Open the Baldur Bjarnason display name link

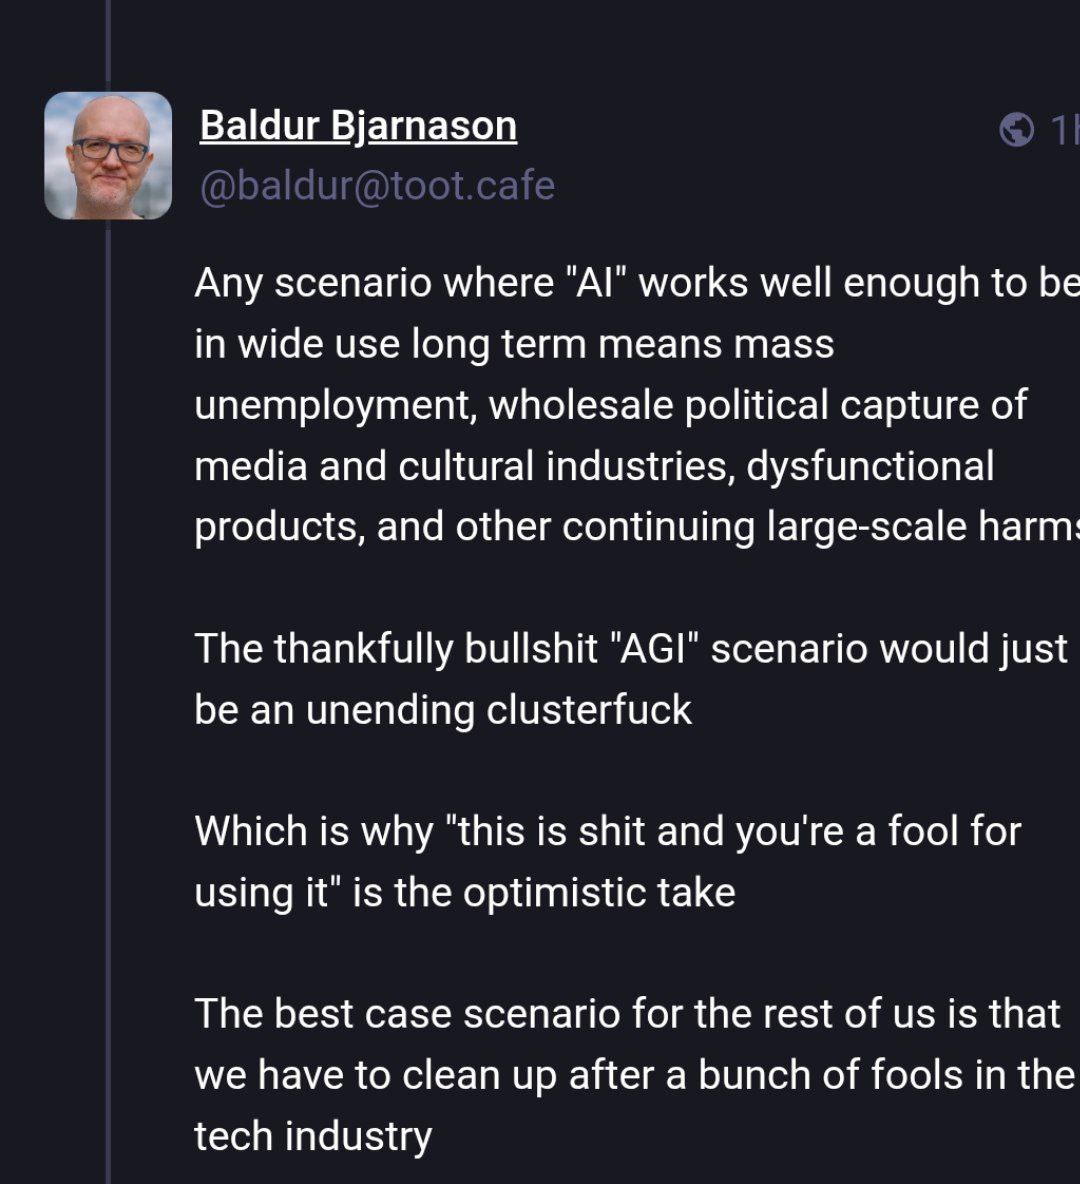pyautogui.click(x=358, y=126)
